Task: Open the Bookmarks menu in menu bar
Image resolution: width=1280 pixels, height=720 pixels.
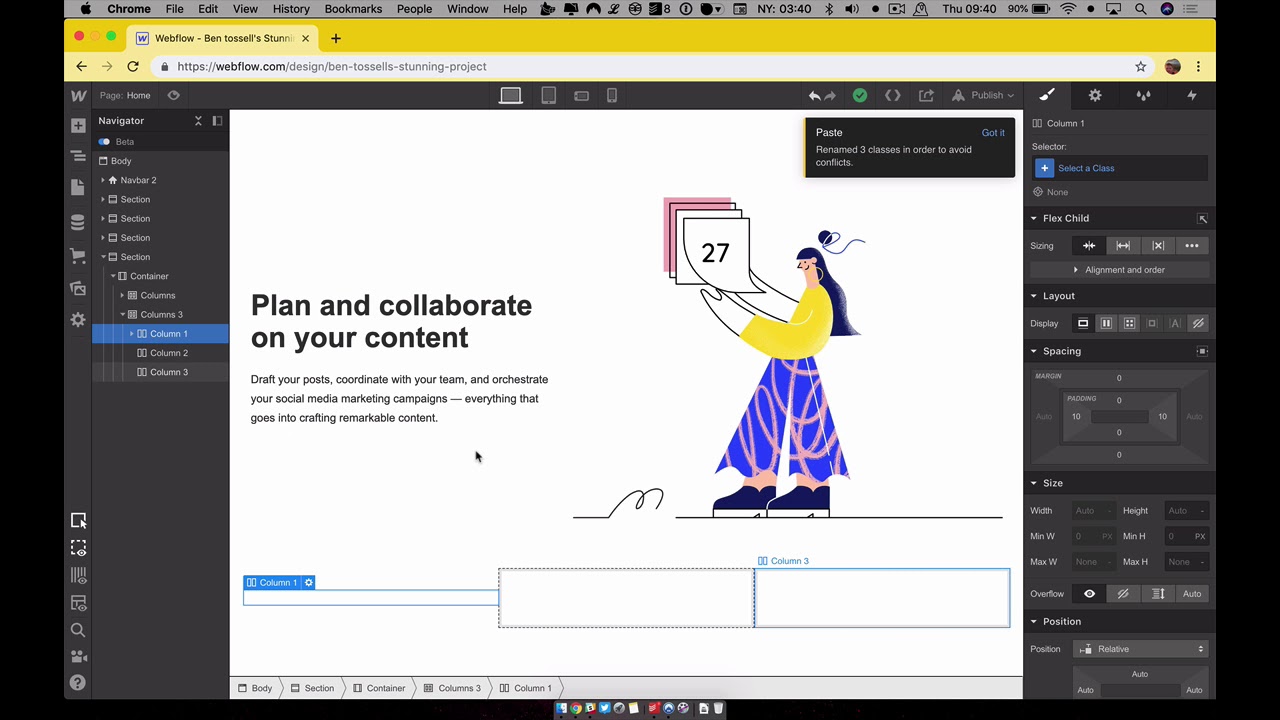Action: point(353,9)
